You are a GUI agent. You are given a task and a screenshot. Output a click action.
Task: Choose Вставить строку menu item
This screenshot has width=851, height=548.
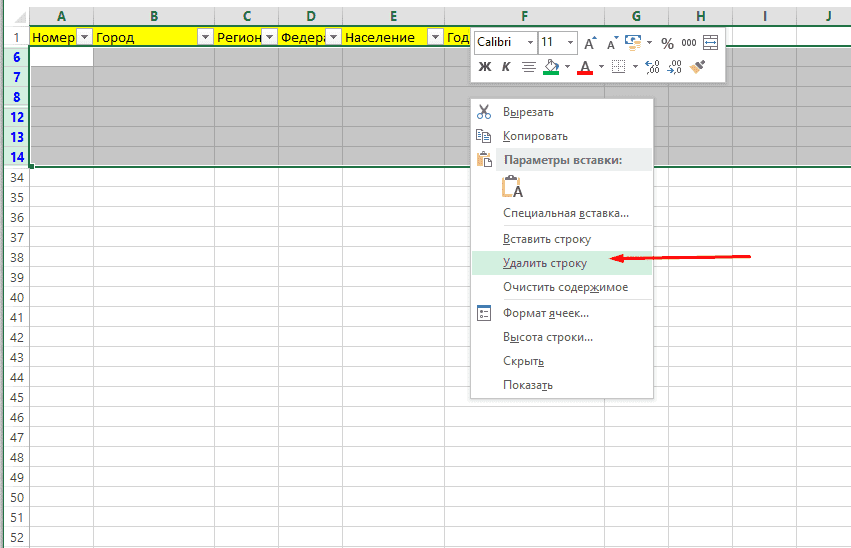562,239
